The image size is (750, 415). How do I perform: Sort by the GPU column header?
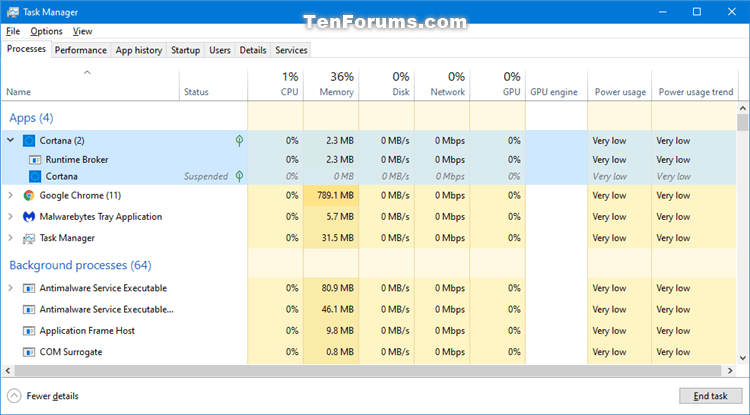(497, 85)
